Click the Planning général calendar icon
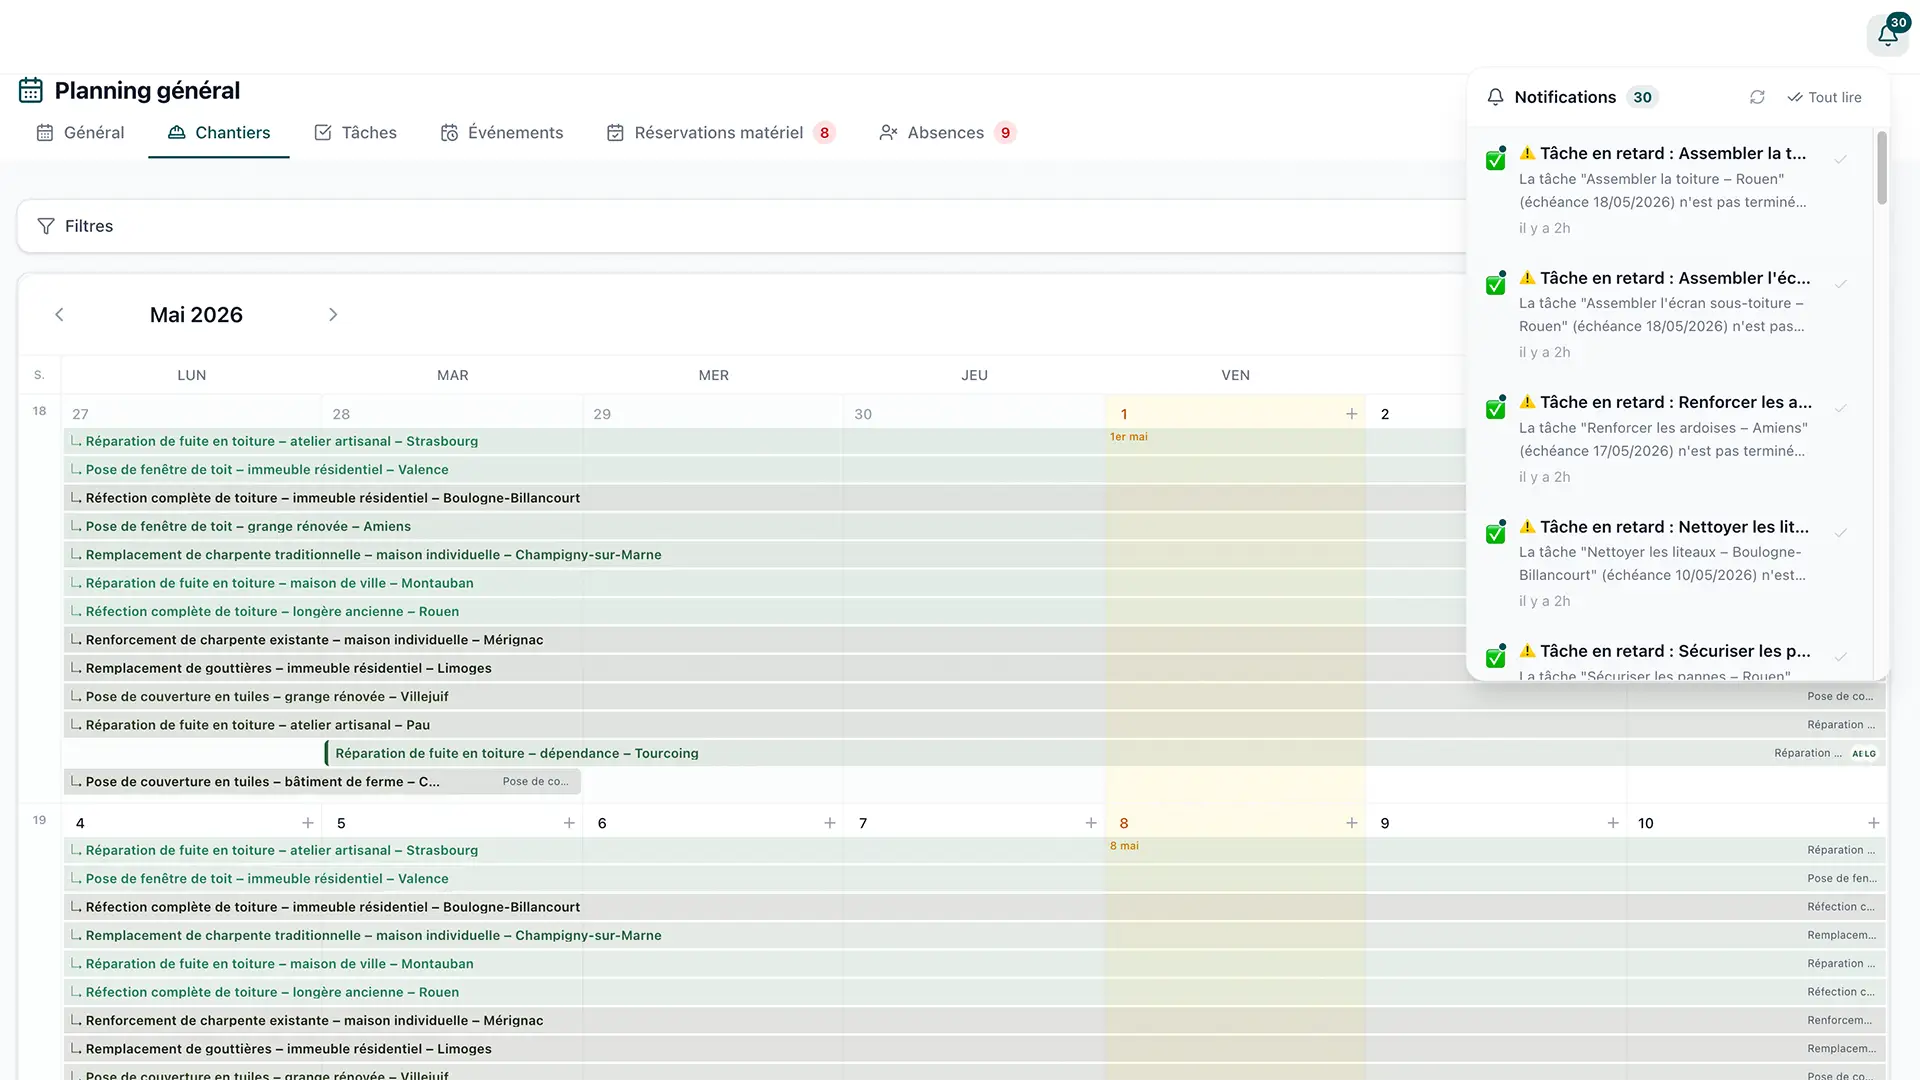 31,90
